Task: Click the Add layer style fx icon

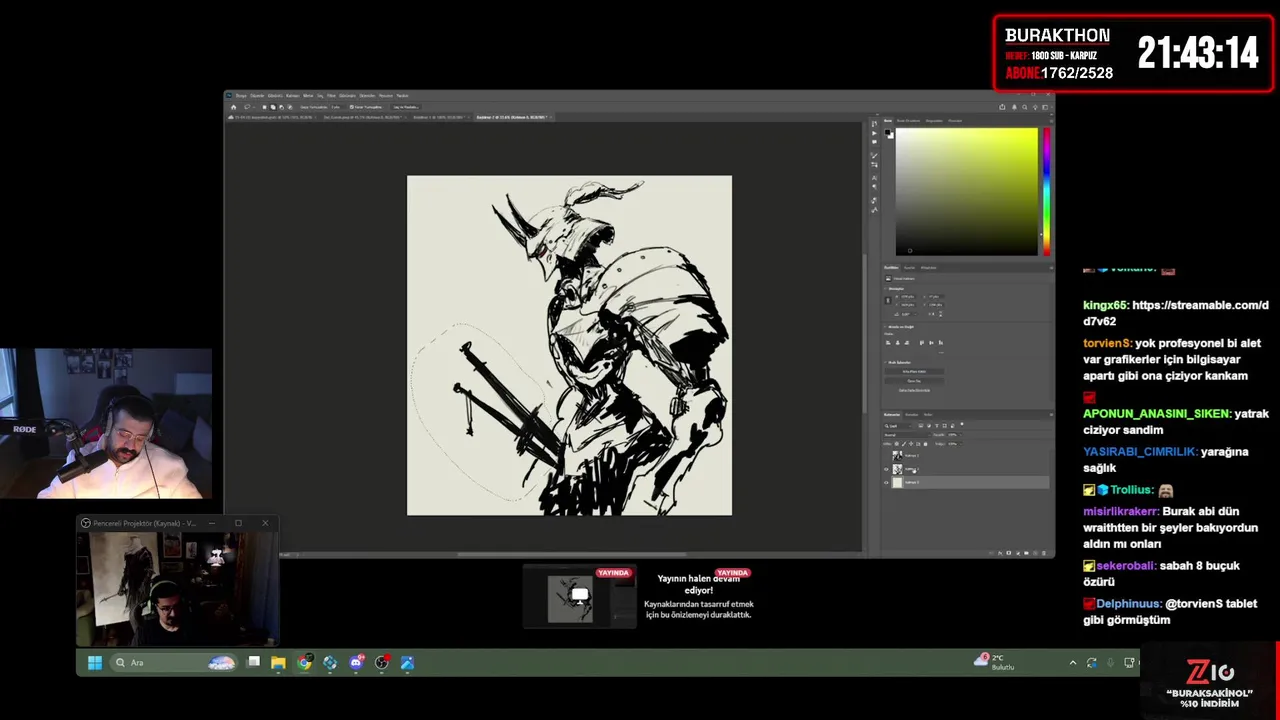Action: [1000, 553]
